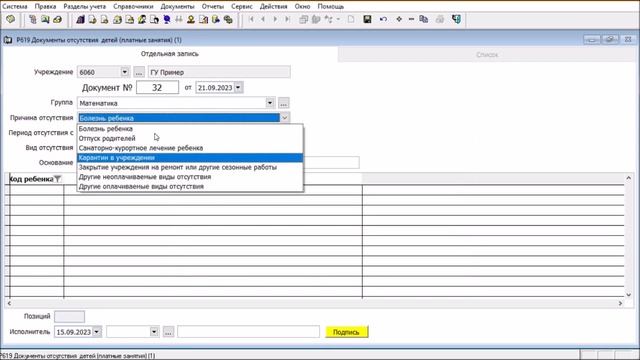
Task: Pick 'Другие оплачиваемые виды отсутствия' option
Action: pyautogui.click(x=190, y=186)
